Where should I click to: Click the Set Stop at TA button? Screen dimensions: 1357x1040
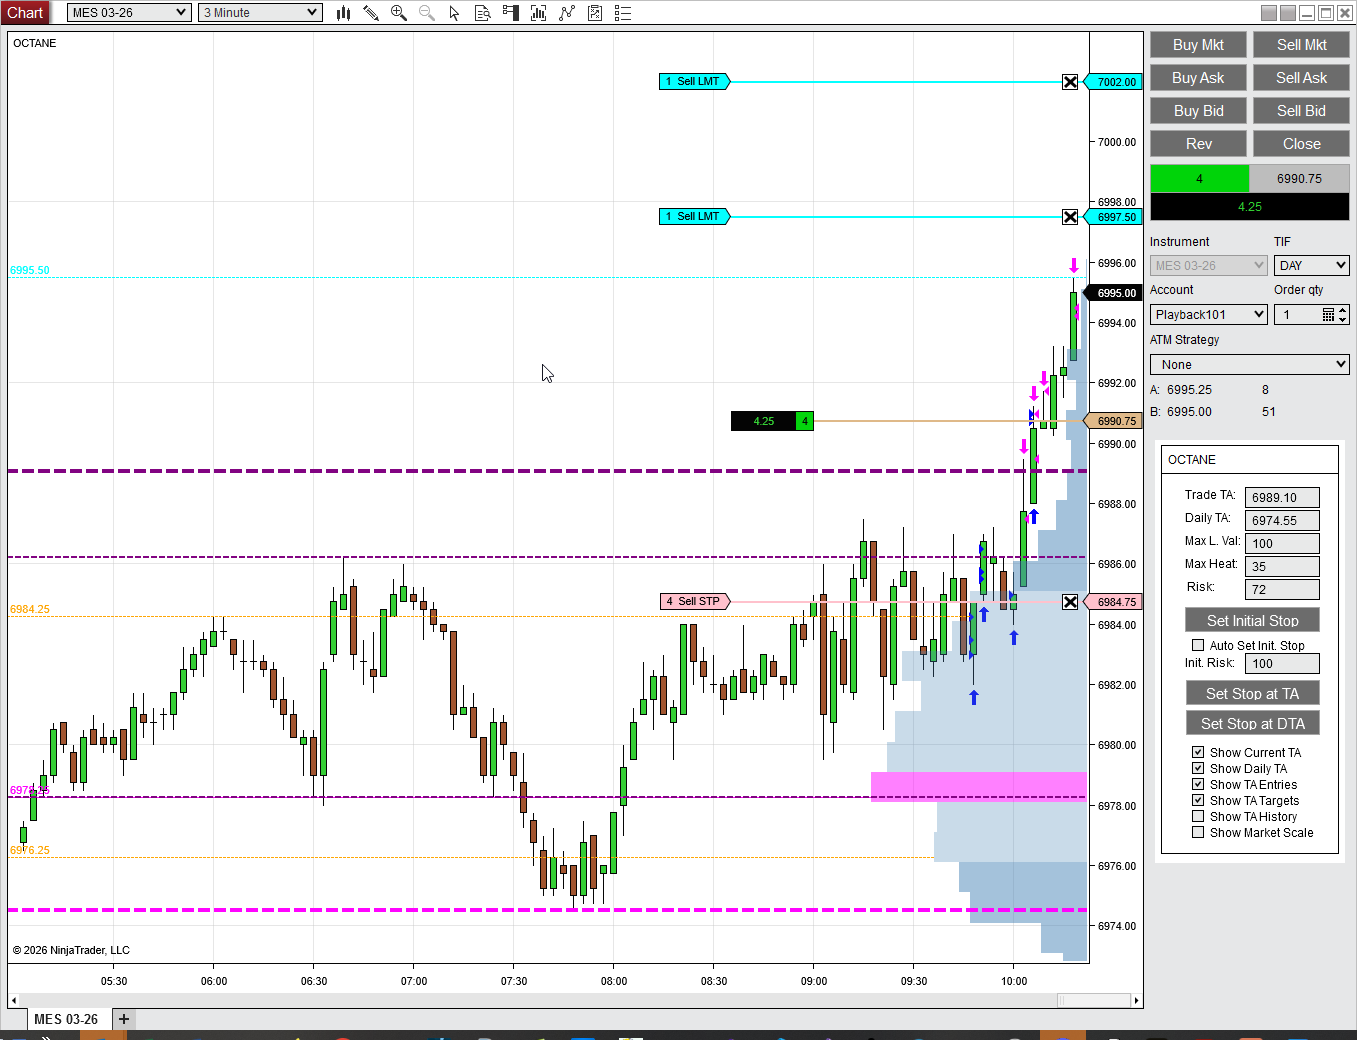coord(1252,692)
